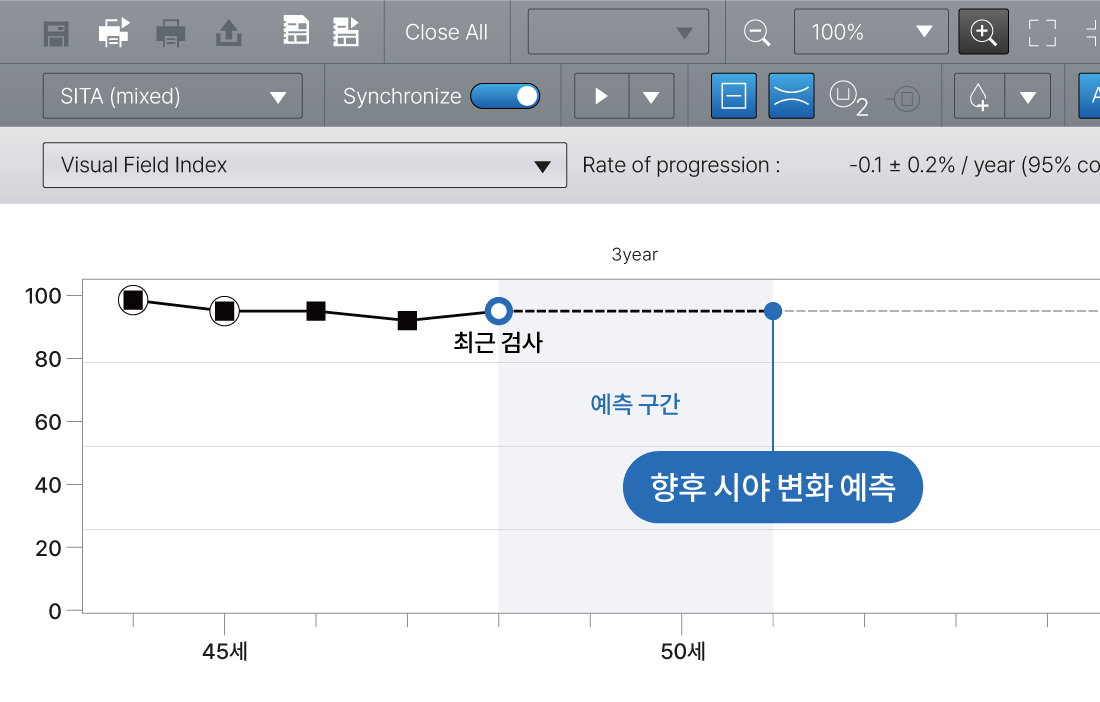Click the greyed circled-square icon
The width and height of the screenshot is (1100, 702).
click(x=904, y=99)
